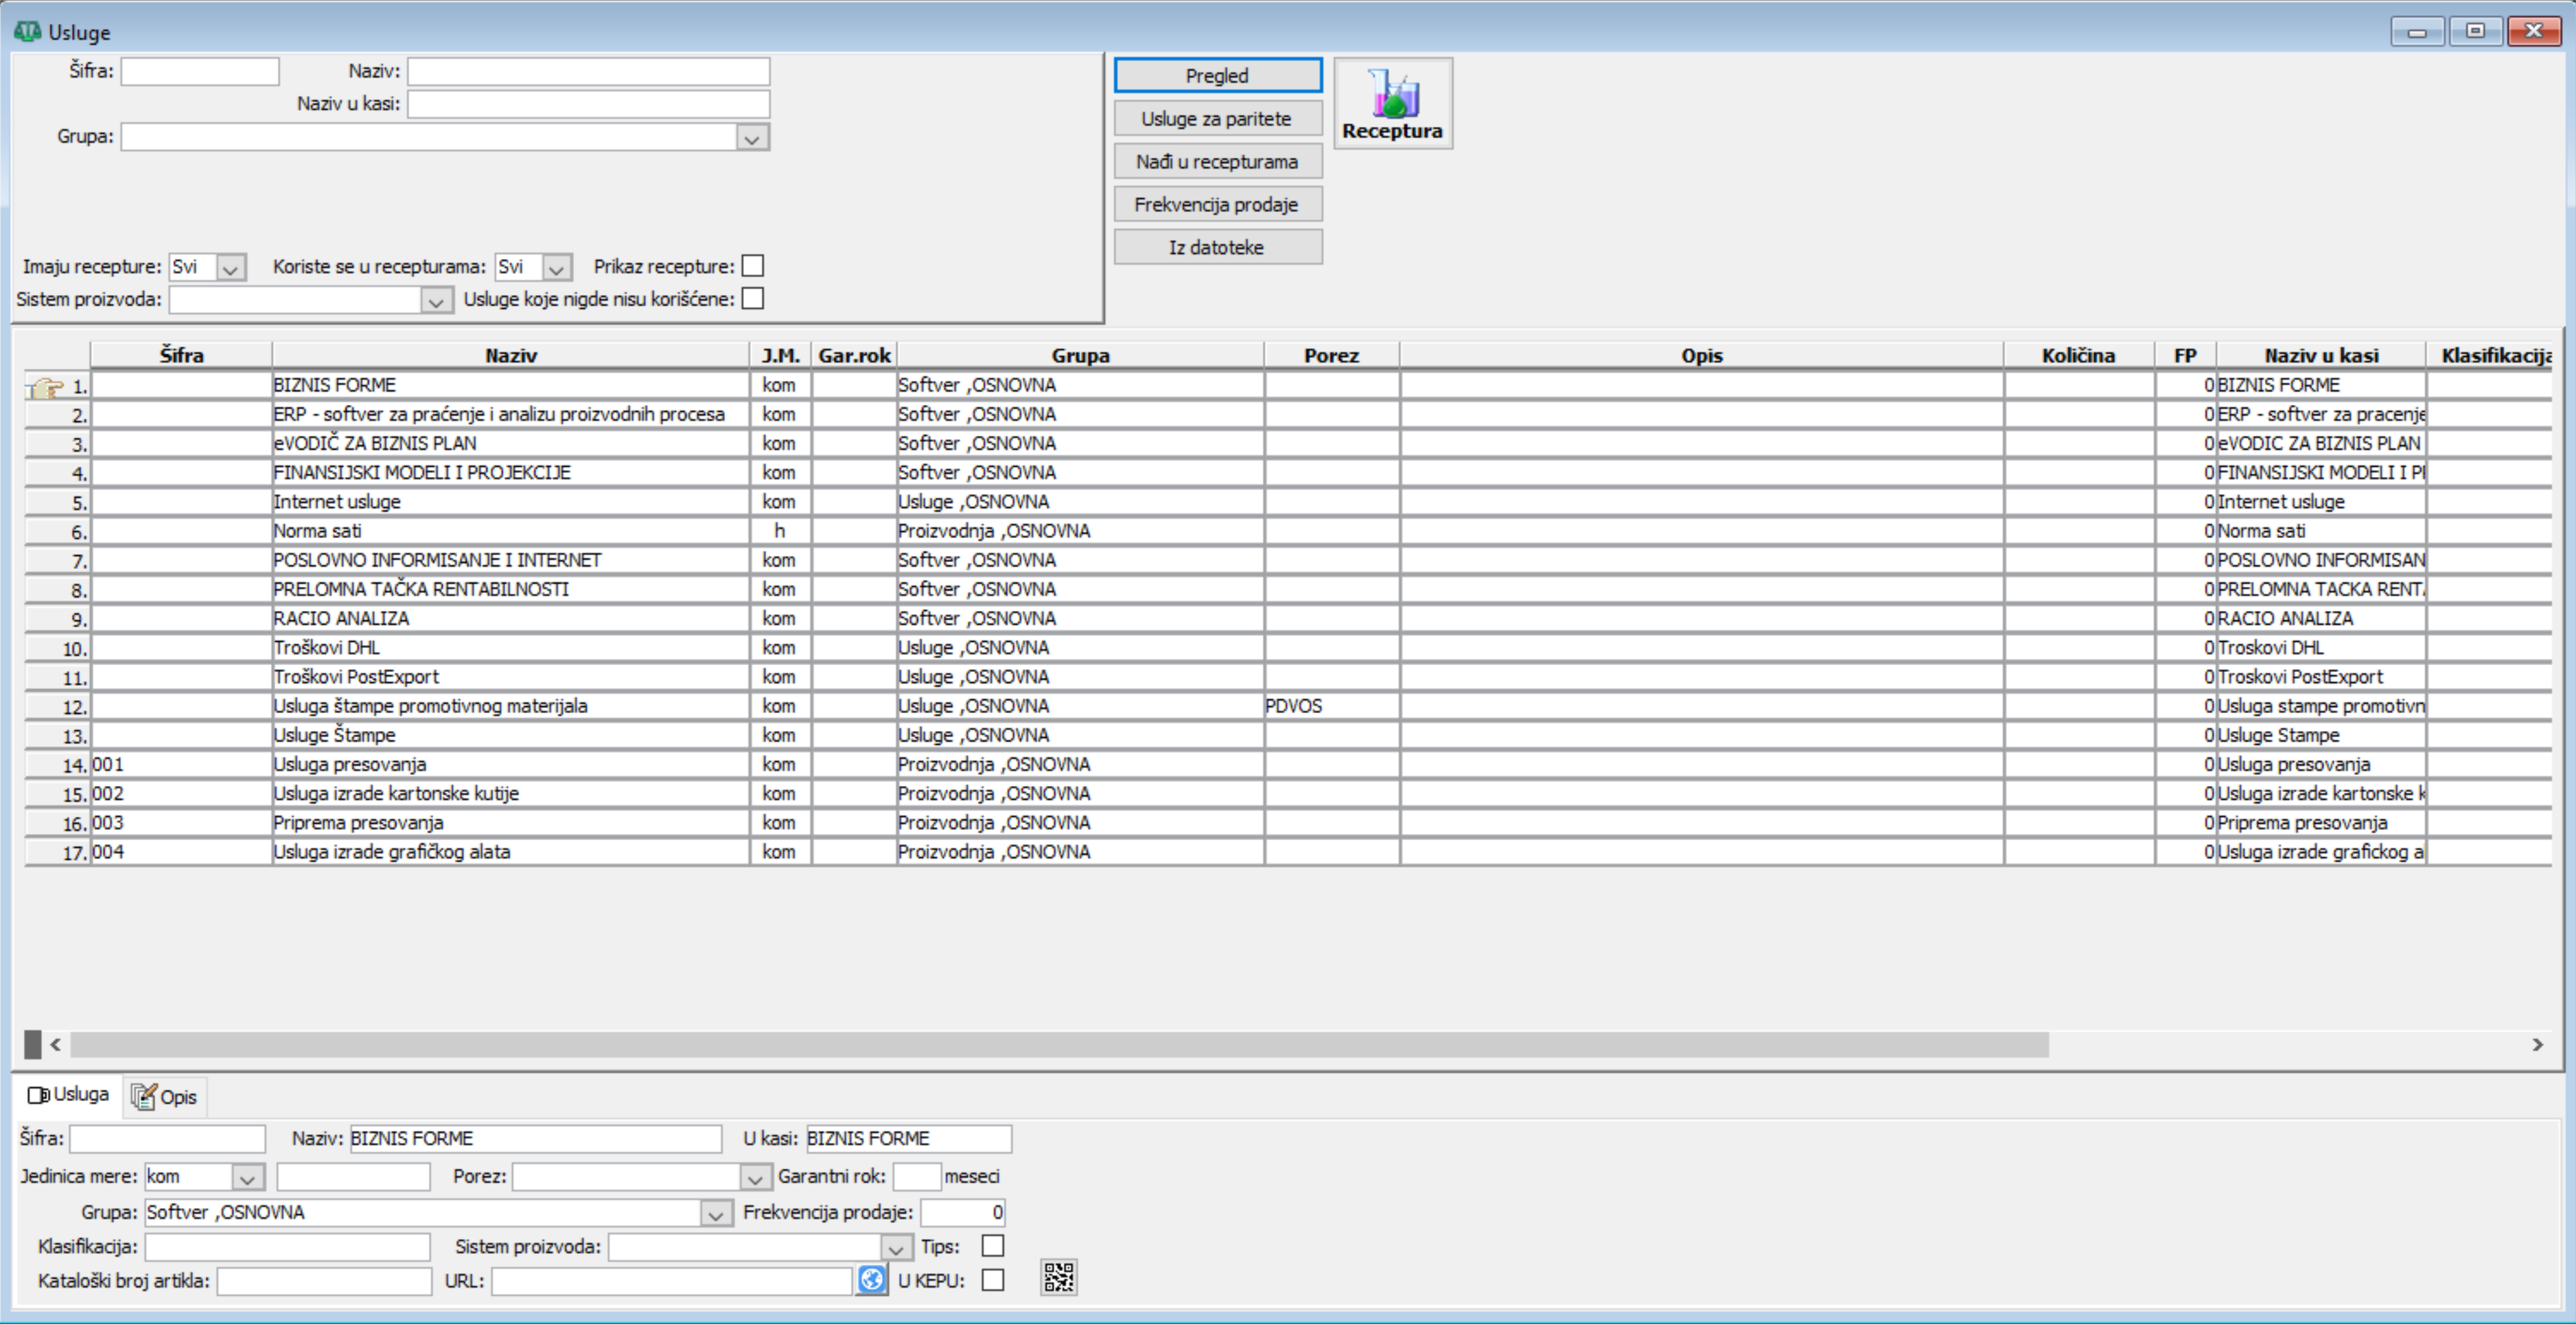
Task: Tick the U KEPU checkbox
Action: (992, 1280)
